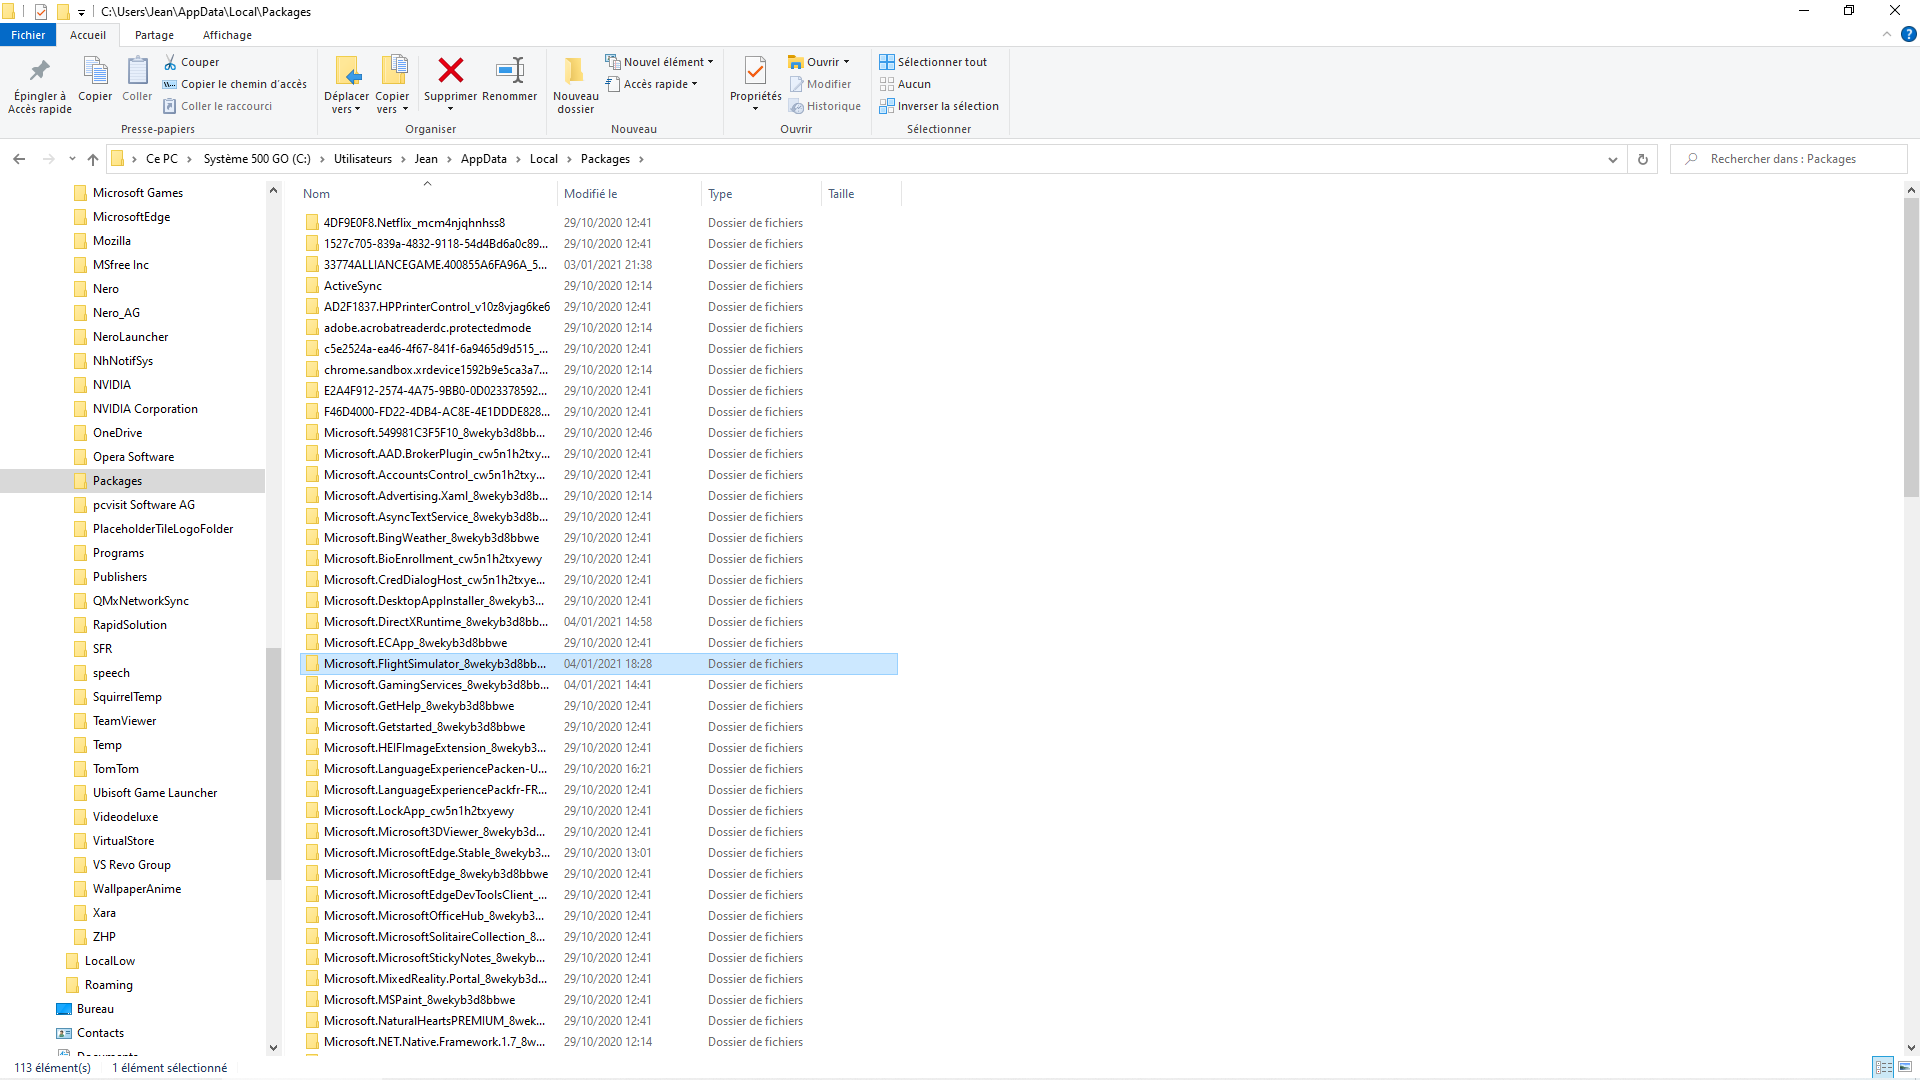Screen dimensions: 1920x1080
Task: Click the help question mark icon
Action: pyautogui.click(x=1908, y=34)
